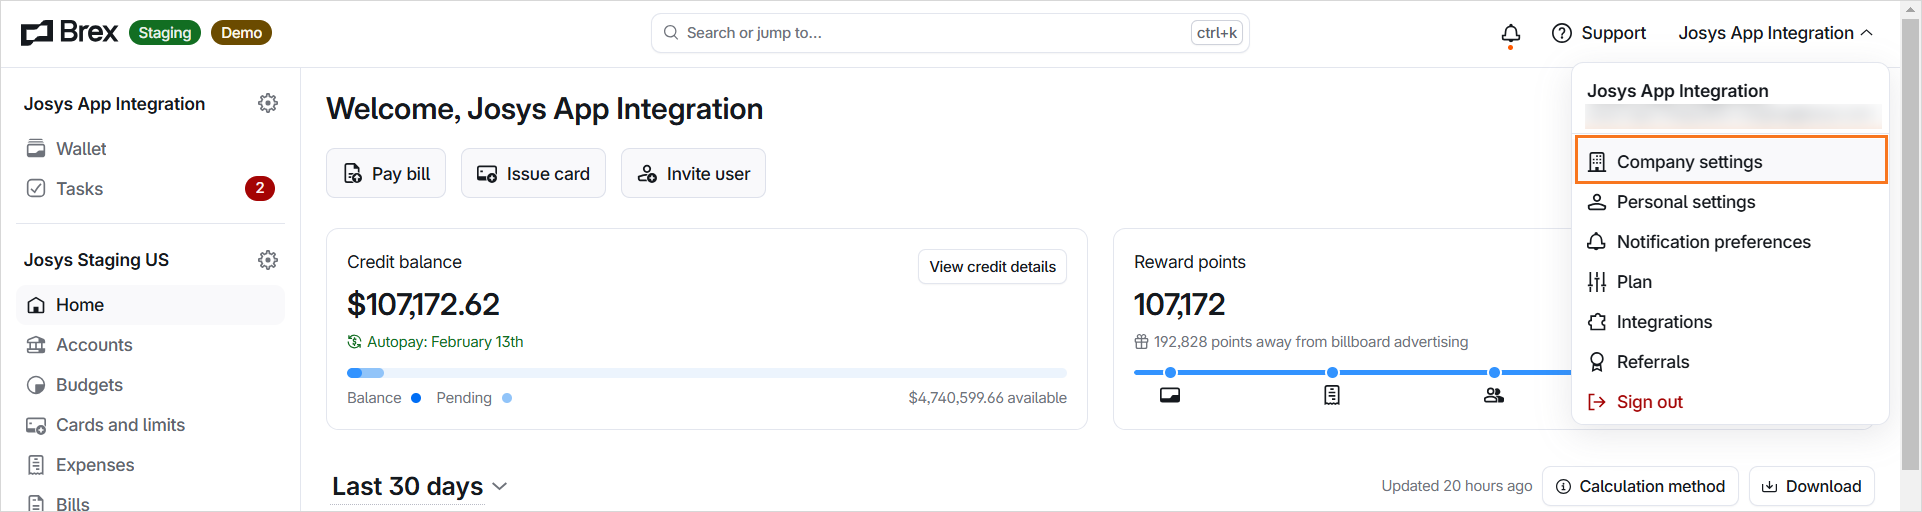Click the Integrations puzzle icon
This screenshot has width=1922, height=512.
1597,322
